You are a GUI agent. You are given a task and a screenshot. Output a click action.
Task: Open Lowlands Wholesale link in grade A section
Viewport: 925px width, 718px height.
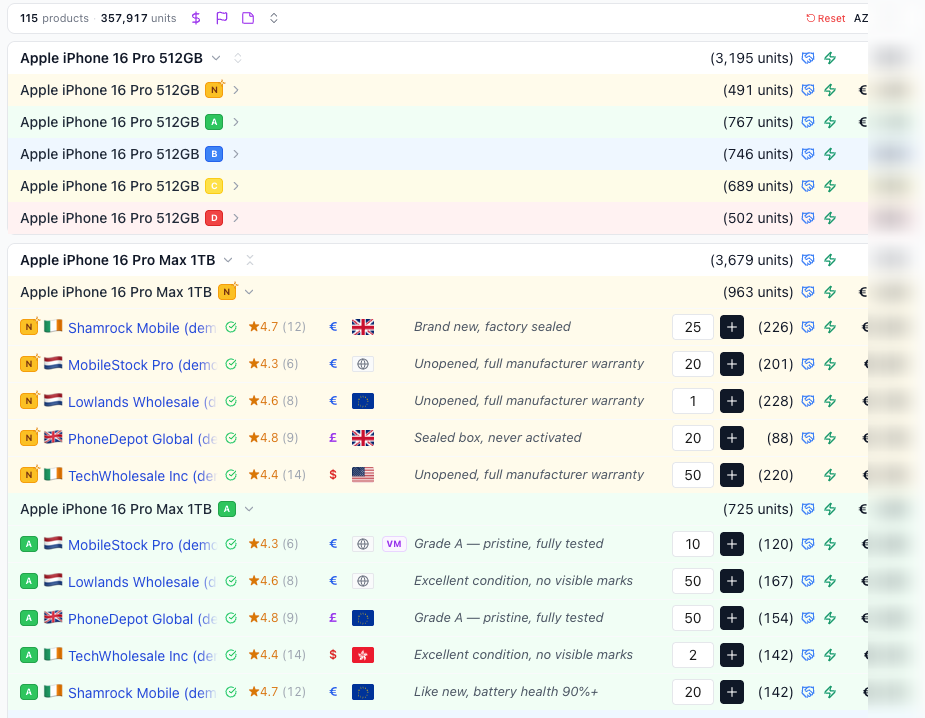[x=142, y=582]
